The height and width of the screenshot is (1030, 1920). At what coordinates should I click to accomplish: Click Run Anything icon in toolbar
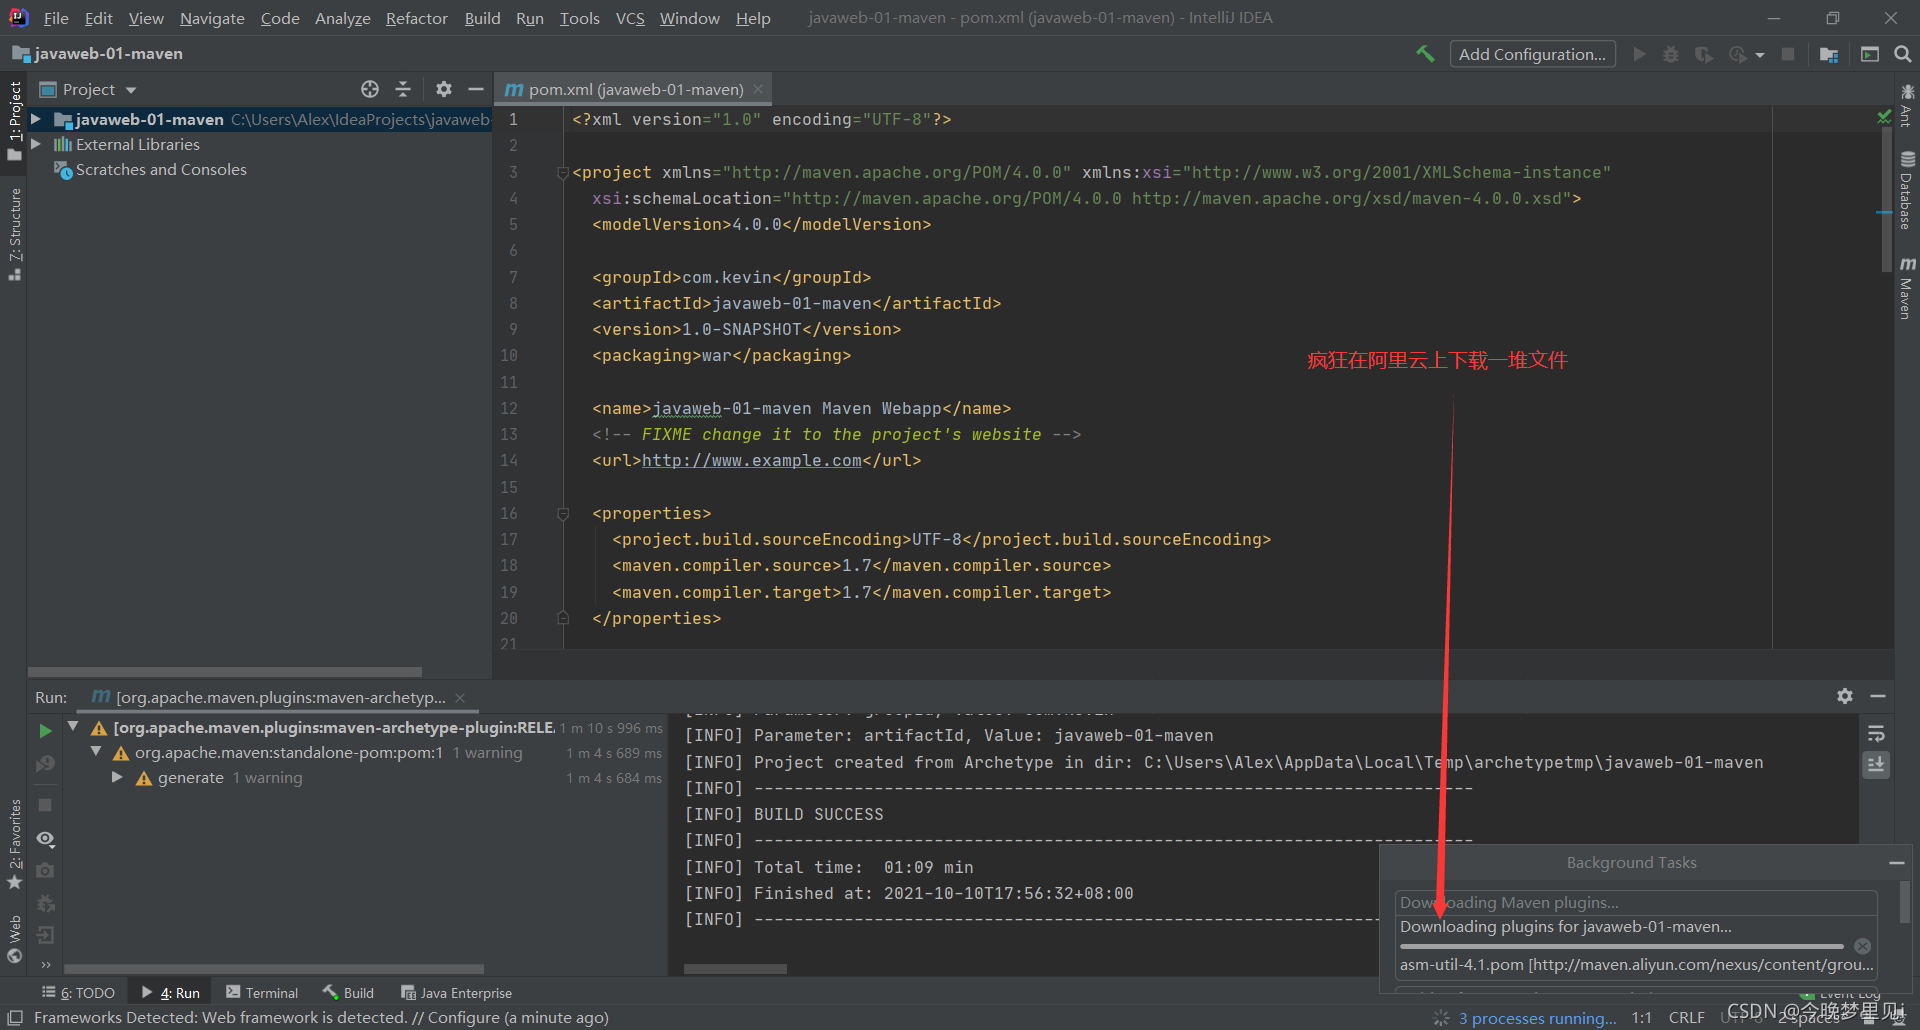point(1870,54)
